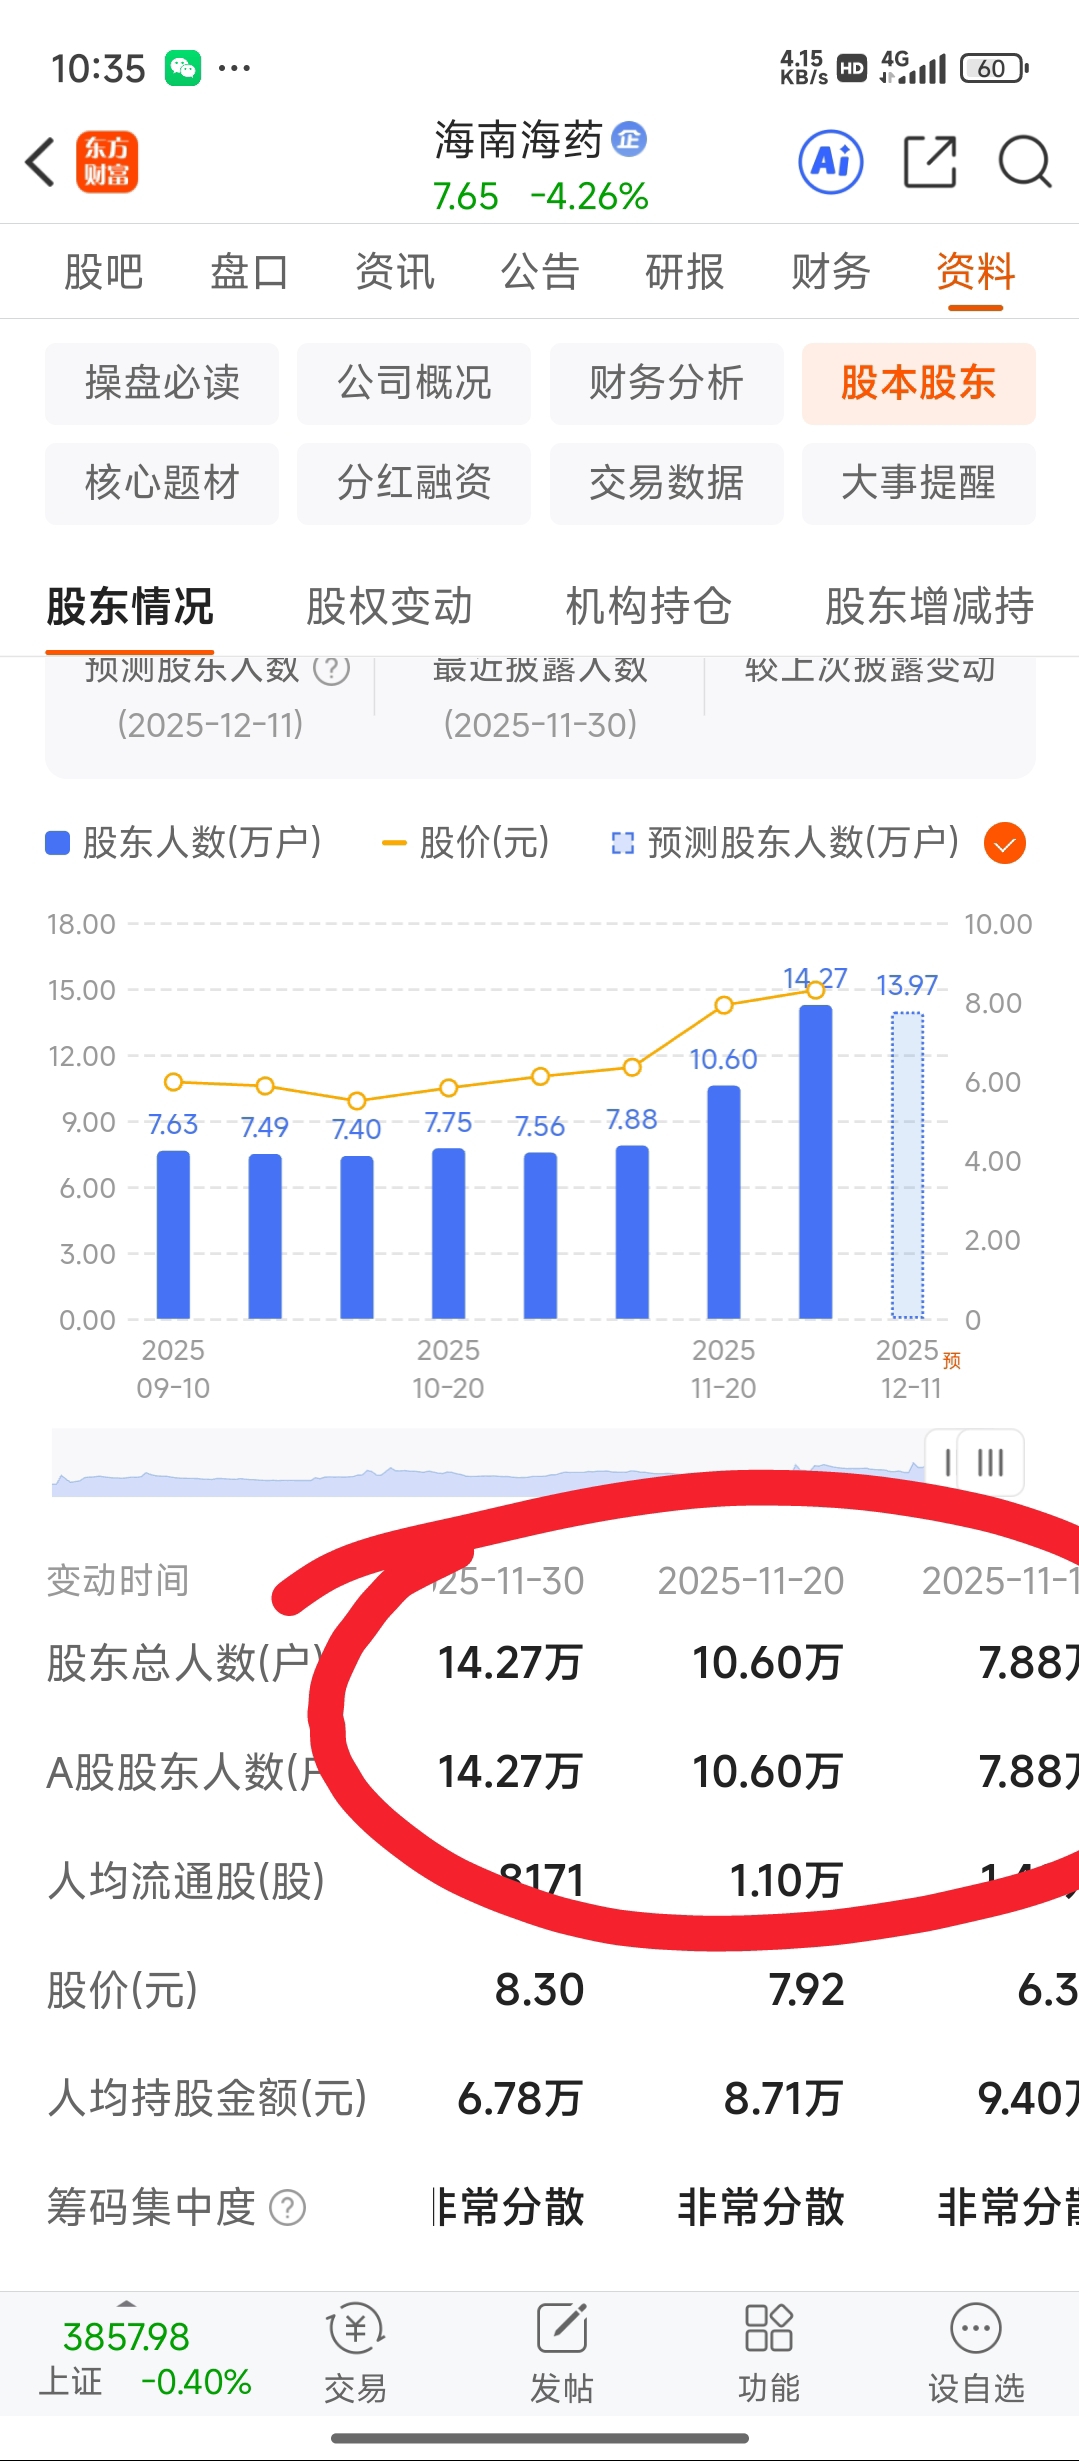This screenshot has width=1079, height=2461.
Task: Tap the 7.63 bar for 09-10
Action: (x=173, y=1235)
